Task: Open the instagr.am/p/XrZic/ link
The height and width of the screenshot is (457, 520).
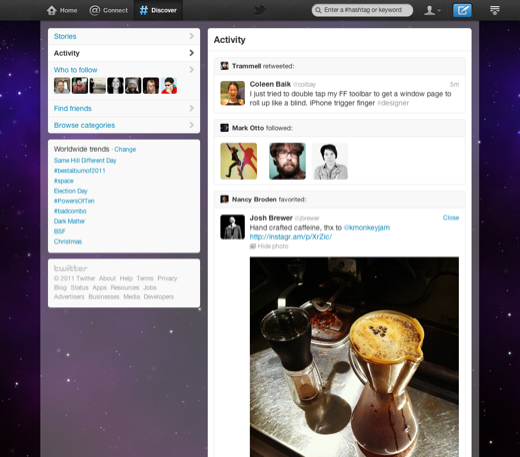Action: (x=291, y=237)
